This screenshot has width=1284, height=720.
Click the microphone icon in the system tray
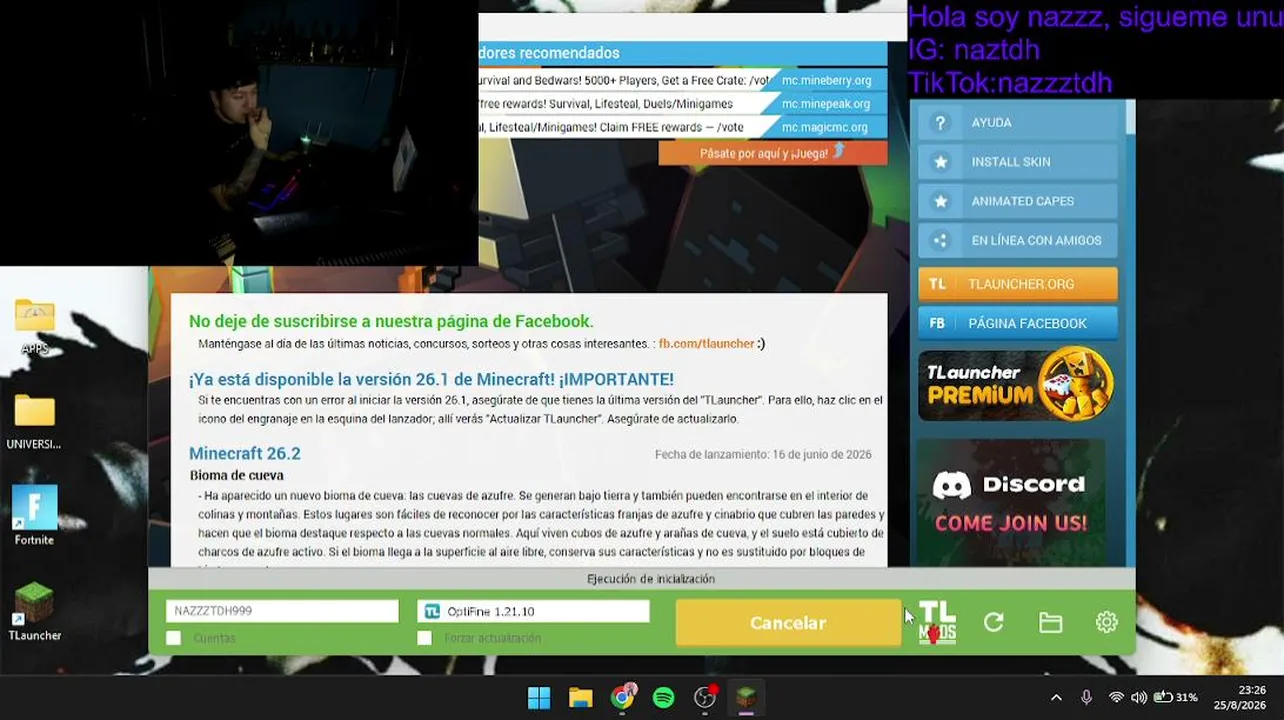(x=1086, y=697)
